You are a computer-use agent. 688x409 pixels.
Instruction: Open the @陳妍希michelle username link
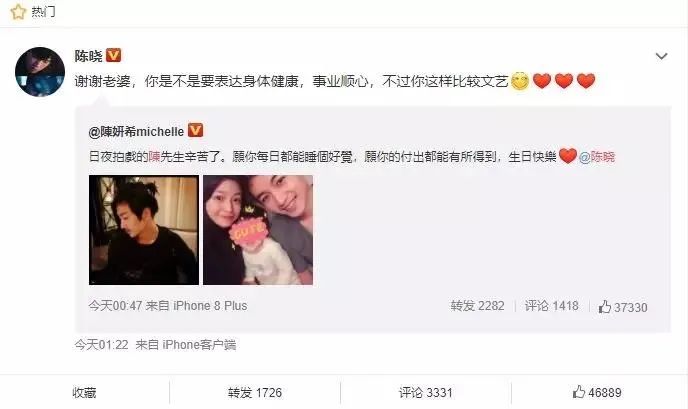pos(136,131)
